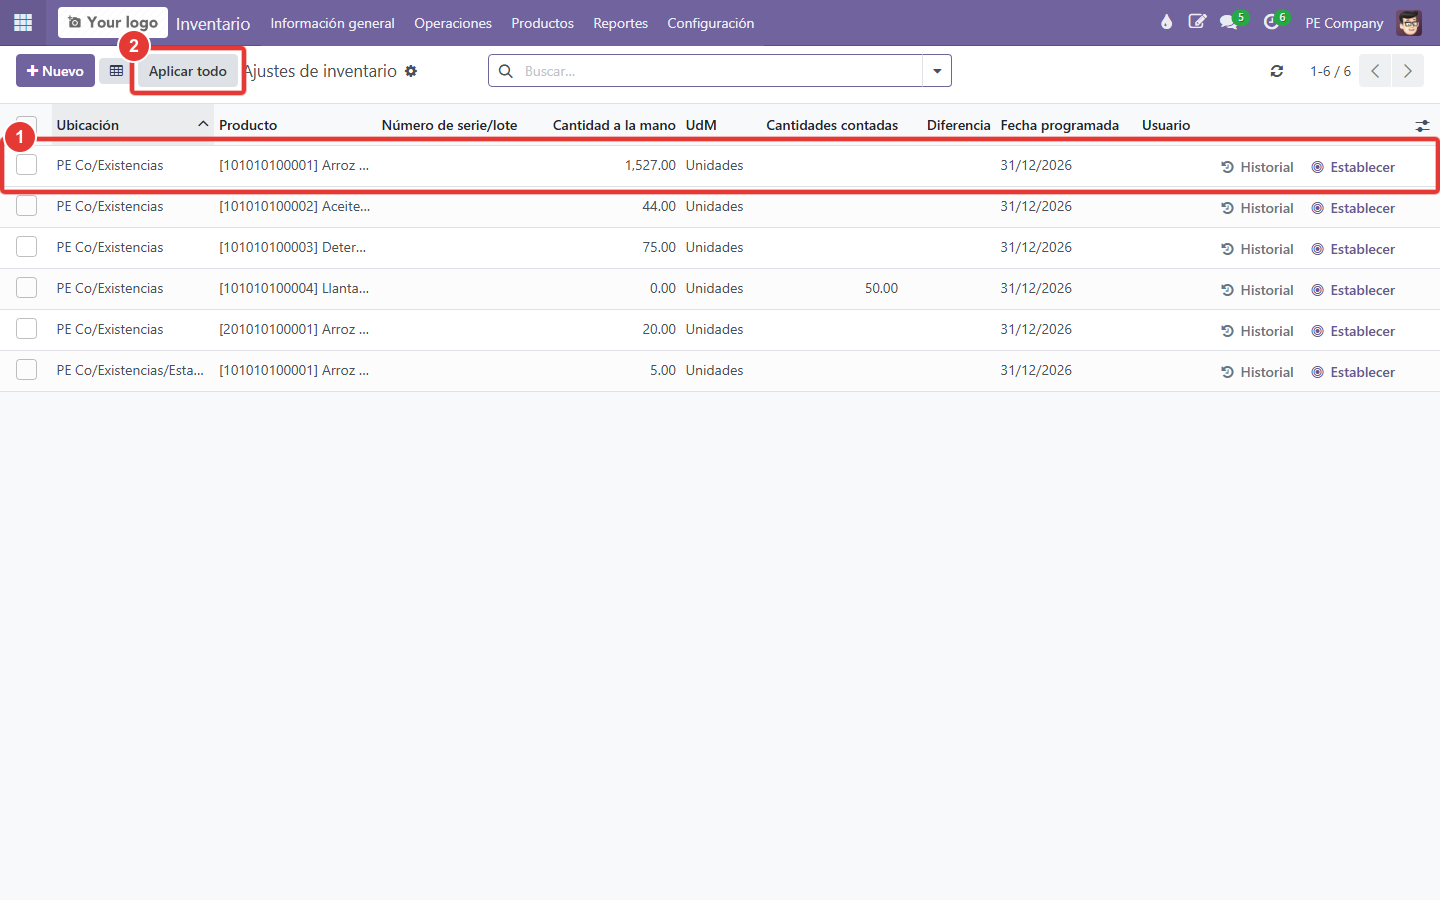The height and width of the screenshot is (900, 1440).
Task: Open the Configuración menu
Action: point(711,23)
